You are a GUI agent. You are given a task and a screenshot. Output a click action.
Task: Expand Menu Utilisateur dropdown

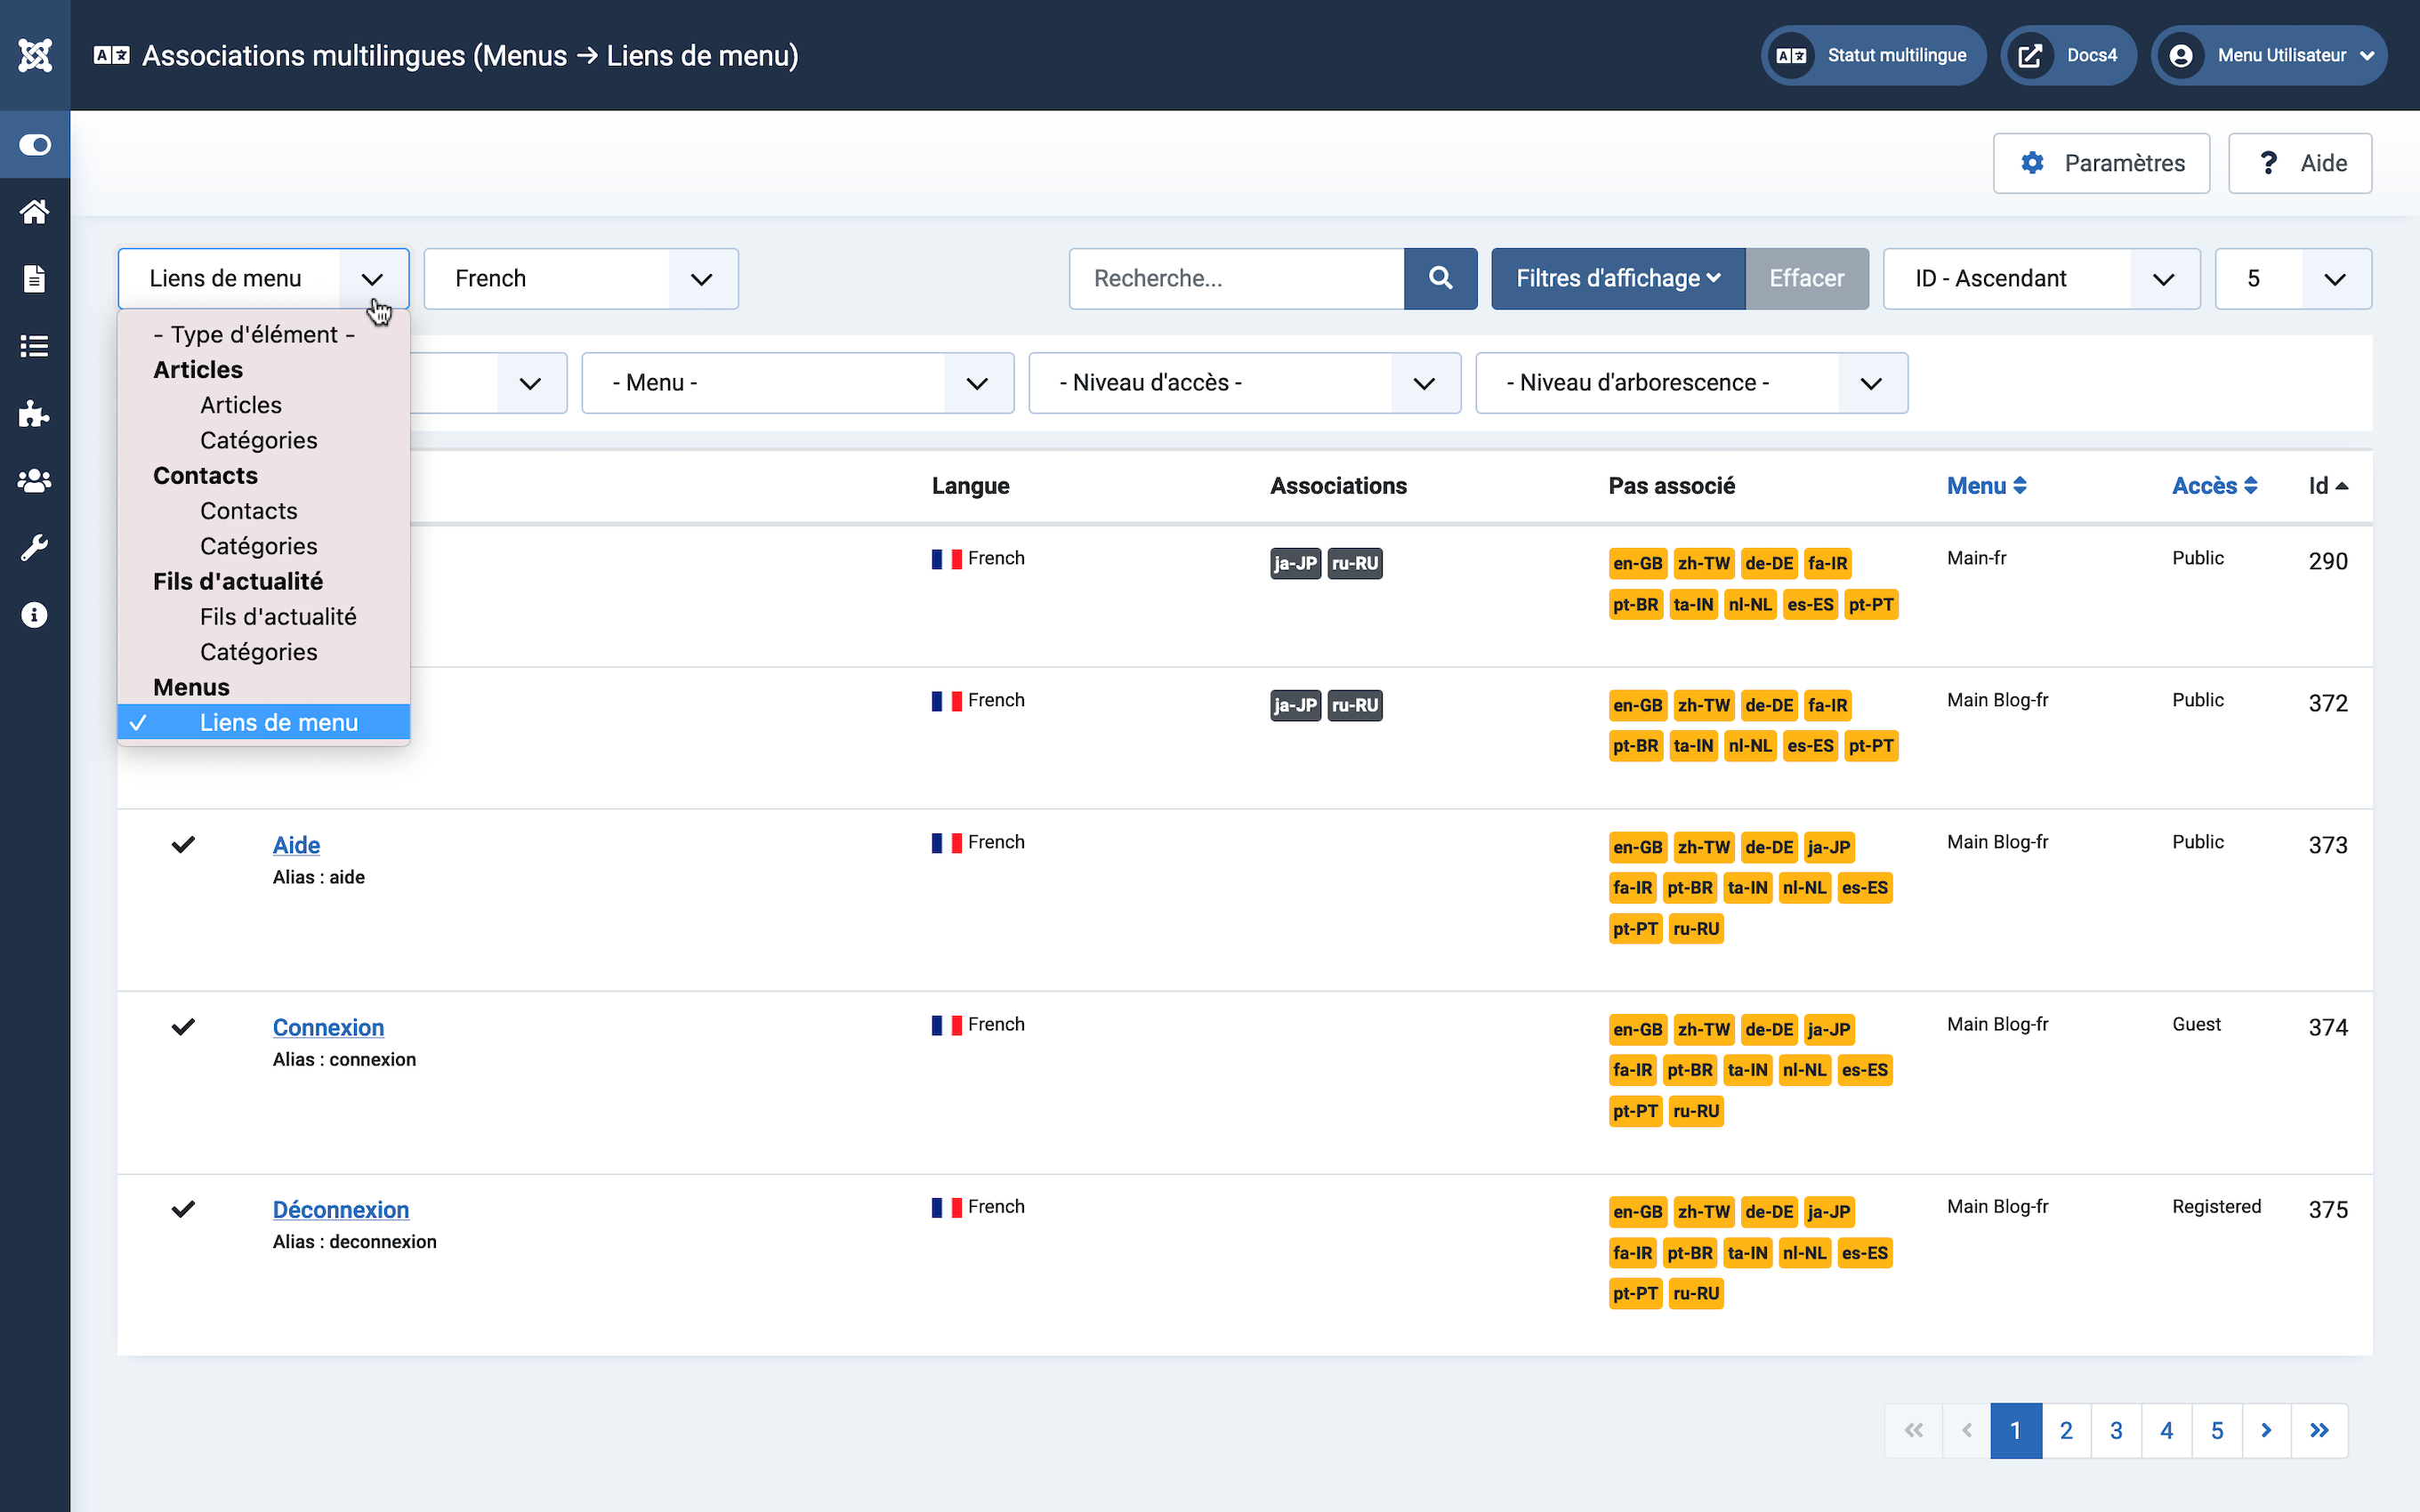click(2269, 55)
